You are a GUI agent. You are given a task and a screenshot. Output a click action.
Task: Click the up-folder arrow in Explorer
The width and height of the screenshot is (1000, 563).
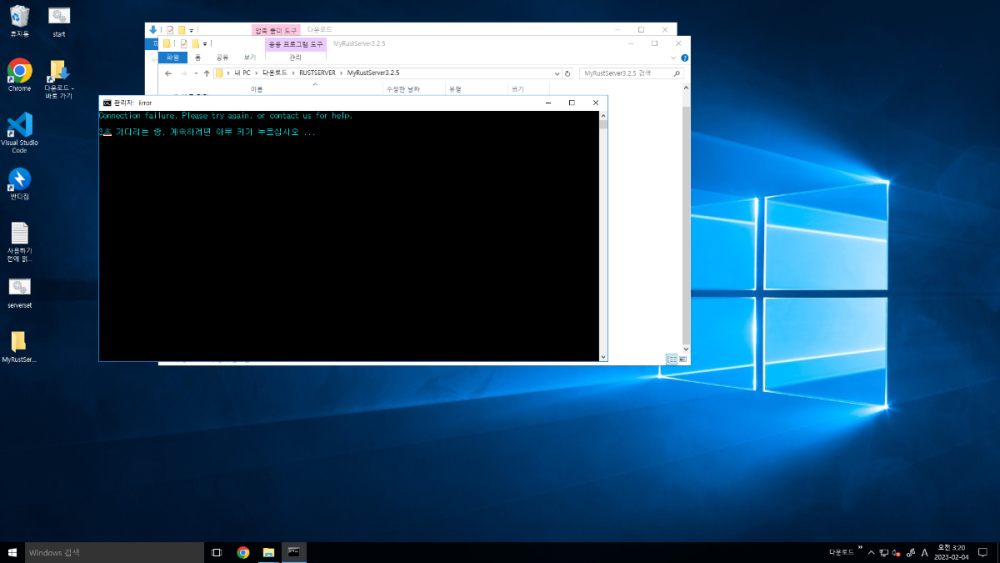pyautogui.click(x=206, y=73)
